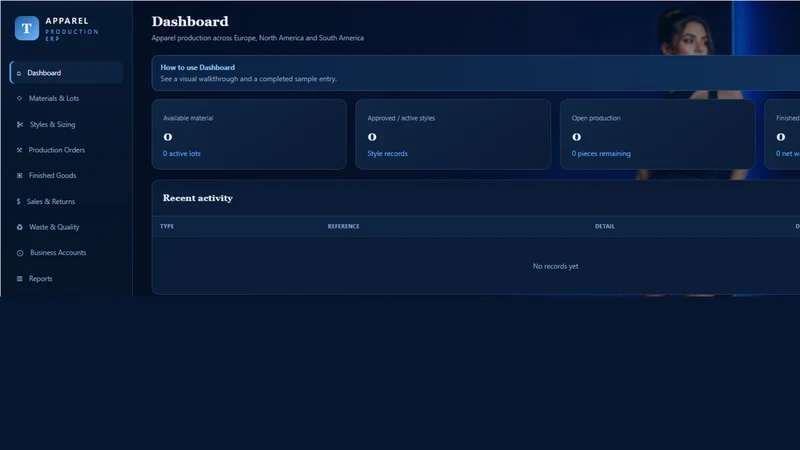Click the box icon for Finished Goods
Viewport: 800px width, 450px height.
[x=19, y=176]
